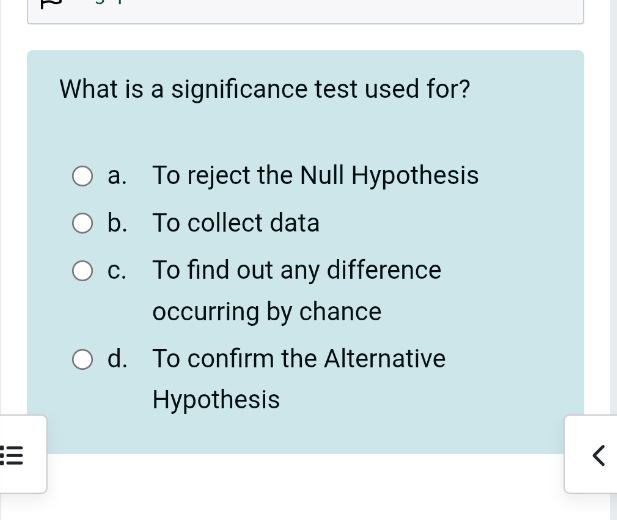Choose the radio button for option c
The width and height of the screenshot is (617, 520).
coord(82,271)
